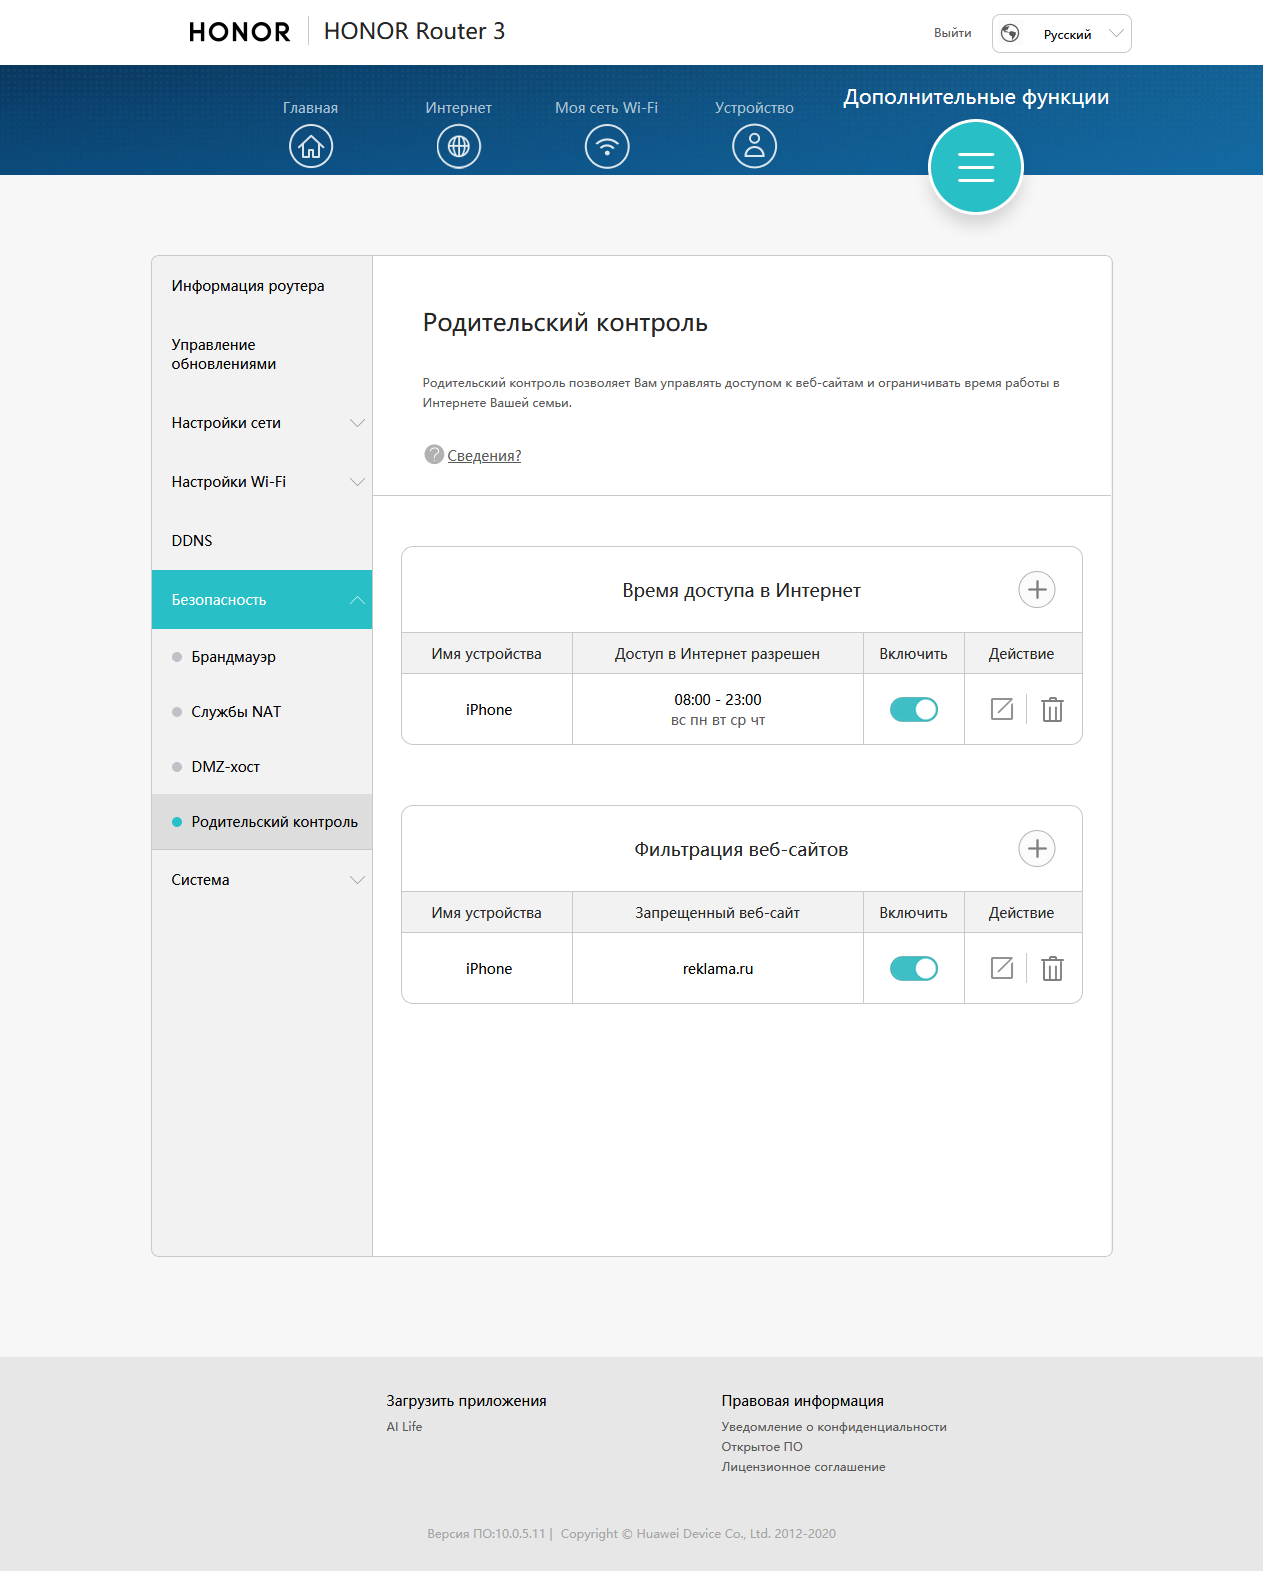Image resolution: width=1263 pixels, height=1571 pixels.
Task: Open Уведомление о конфиденциальности link
Action: (834, 1427)
